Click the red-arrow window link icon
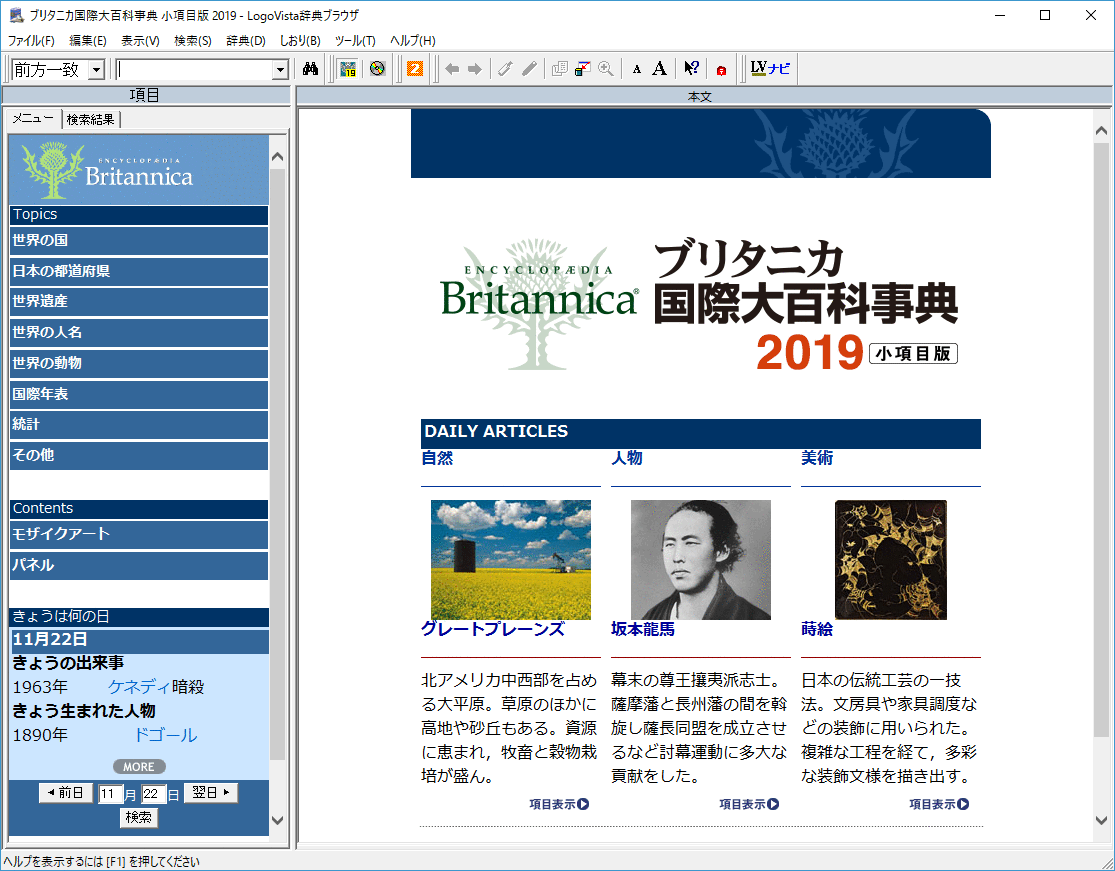The width and height of the screenshot is (1115, 871). 582,69
